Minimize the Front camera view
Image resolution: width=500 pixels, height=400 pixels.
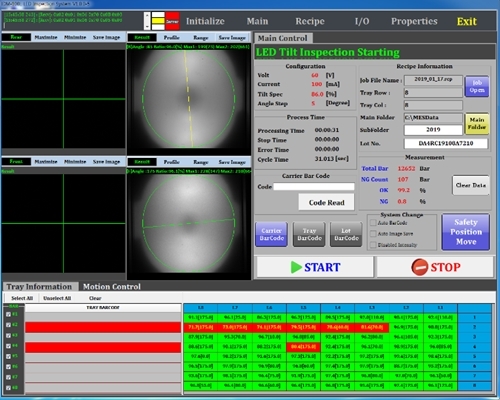coord(75,162)
